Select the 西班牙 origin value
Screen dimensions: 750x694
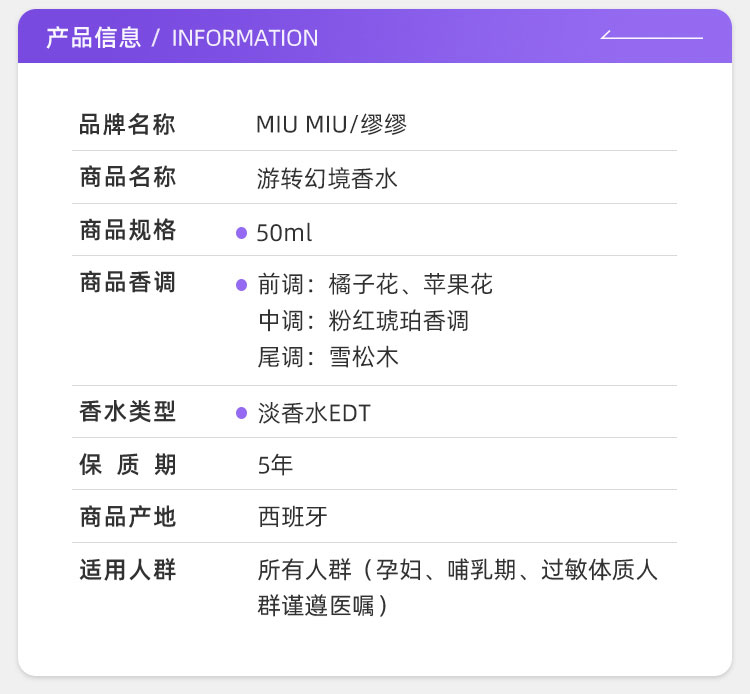pos(292,517)
